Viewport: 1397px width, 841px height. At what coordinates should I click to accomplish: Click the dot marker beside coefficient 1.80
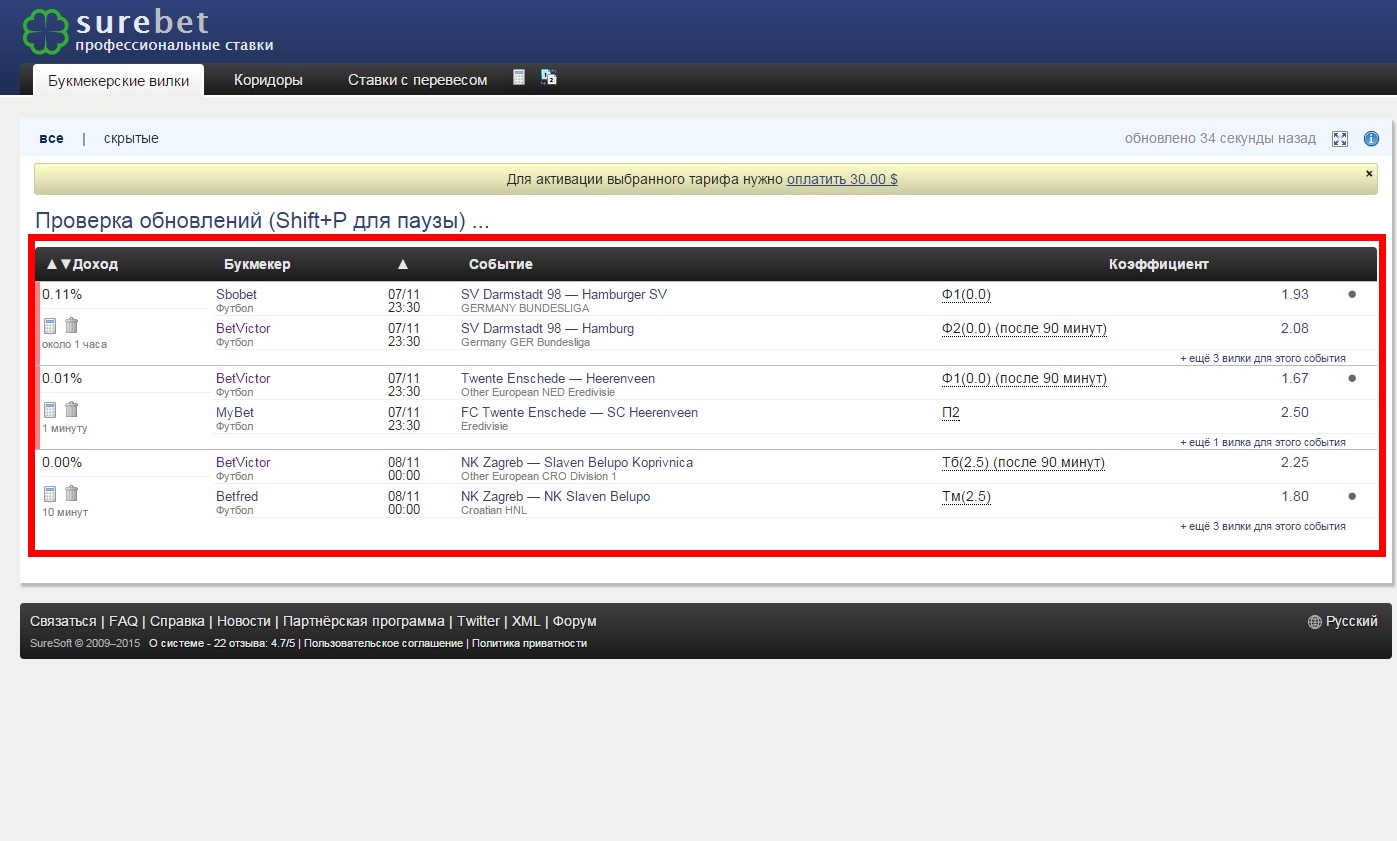[1352, 496]
